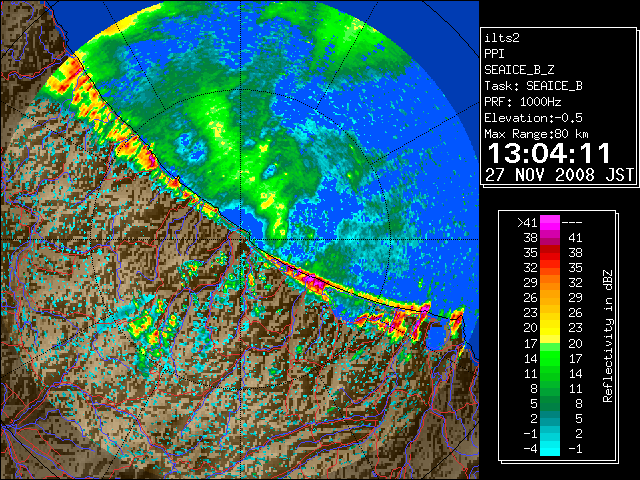
Task: Click the -4 legend value
Action: coord(530,449)
